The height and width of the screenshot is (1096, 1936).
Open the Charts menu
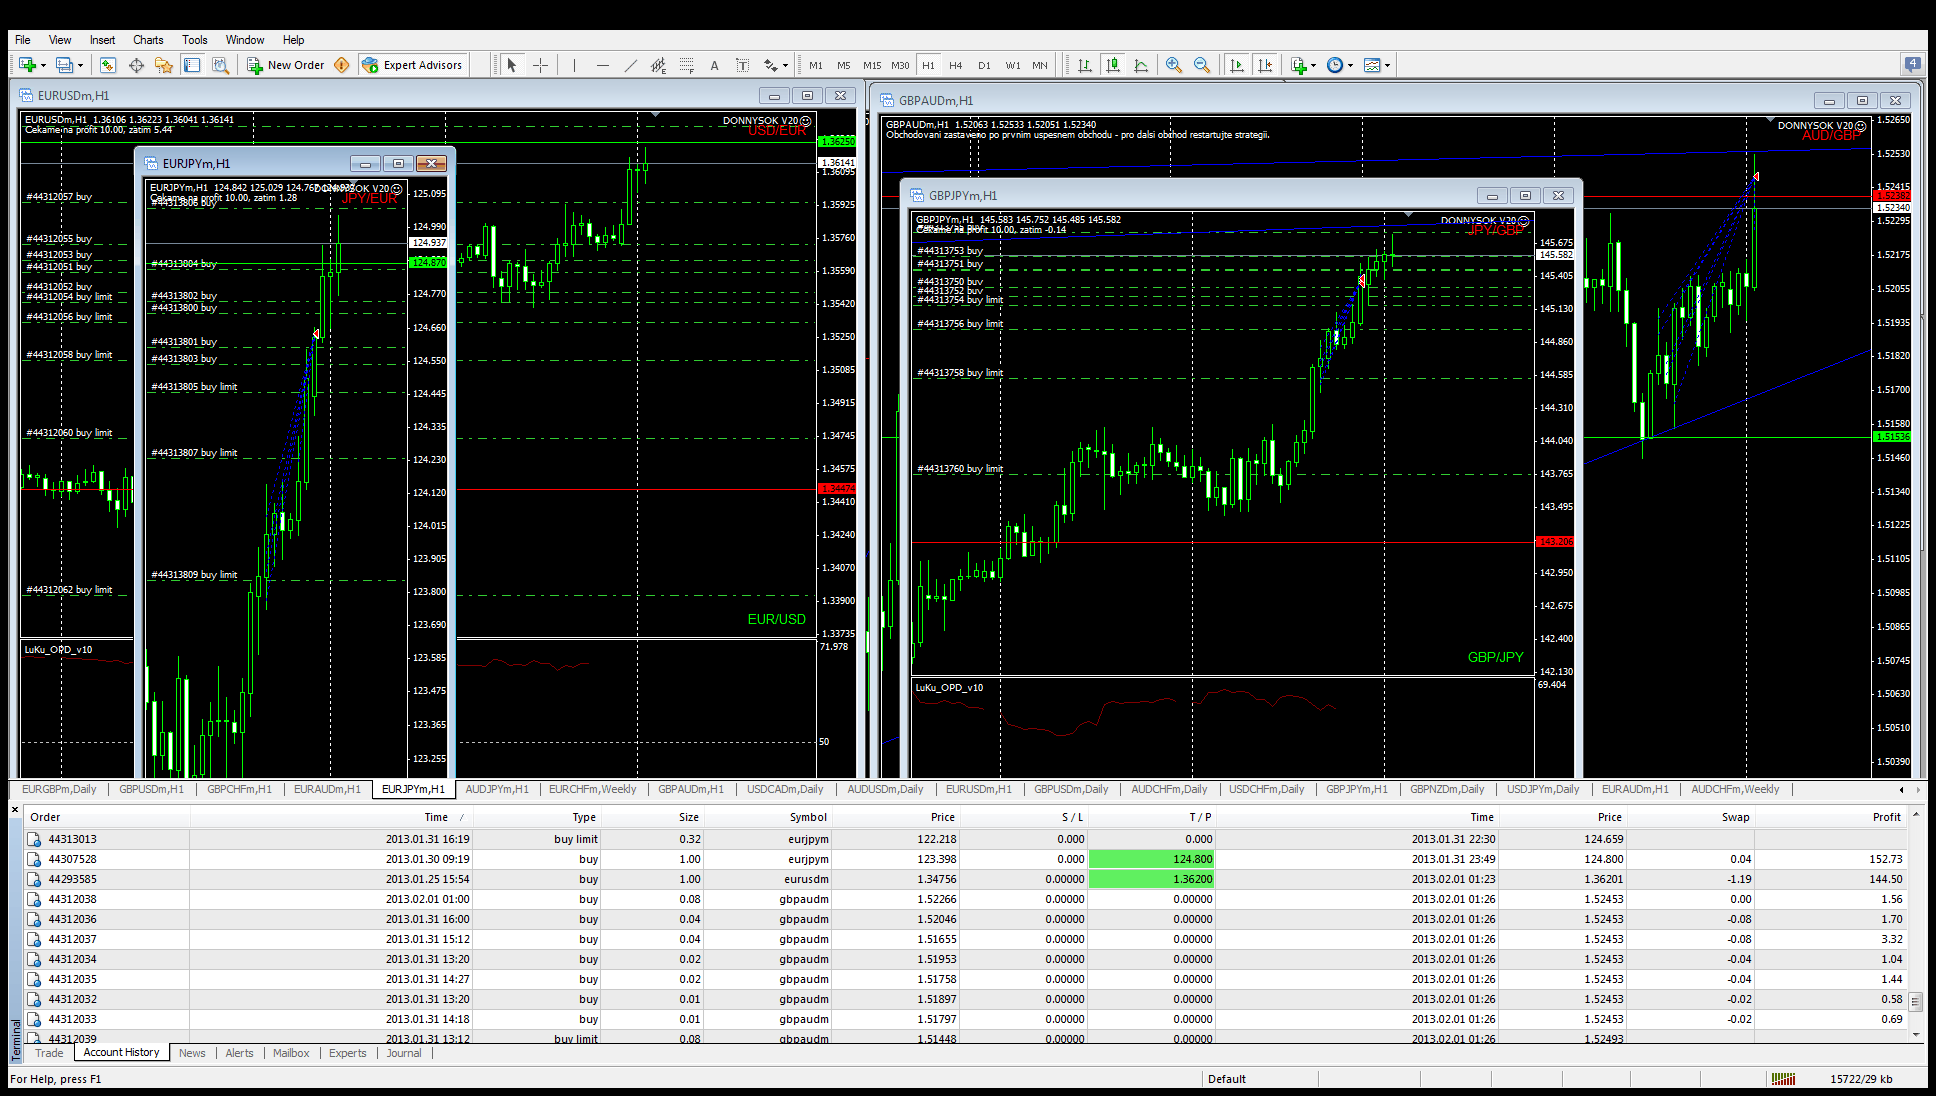[148, 40]
